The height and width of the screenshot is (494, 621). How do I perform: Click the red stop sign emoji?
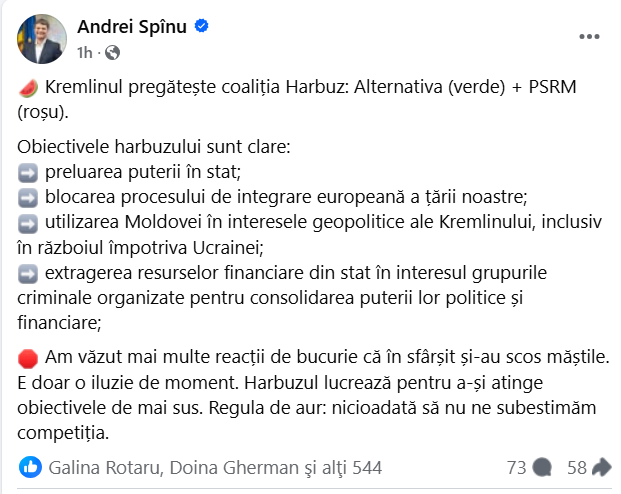click(x=28, y=358)
